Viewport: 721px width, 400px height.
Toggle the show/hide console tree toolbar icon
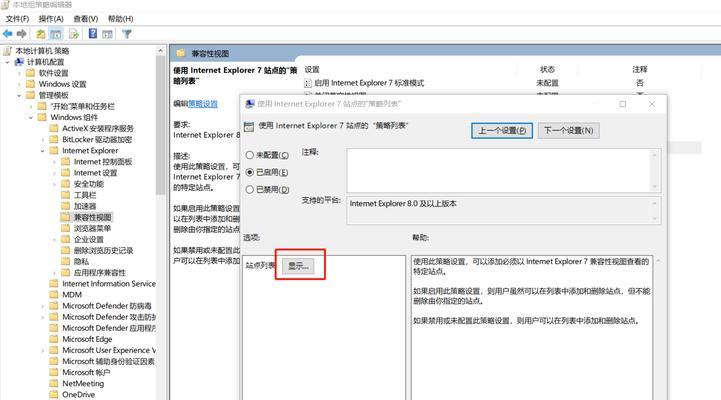click(56, 34)
